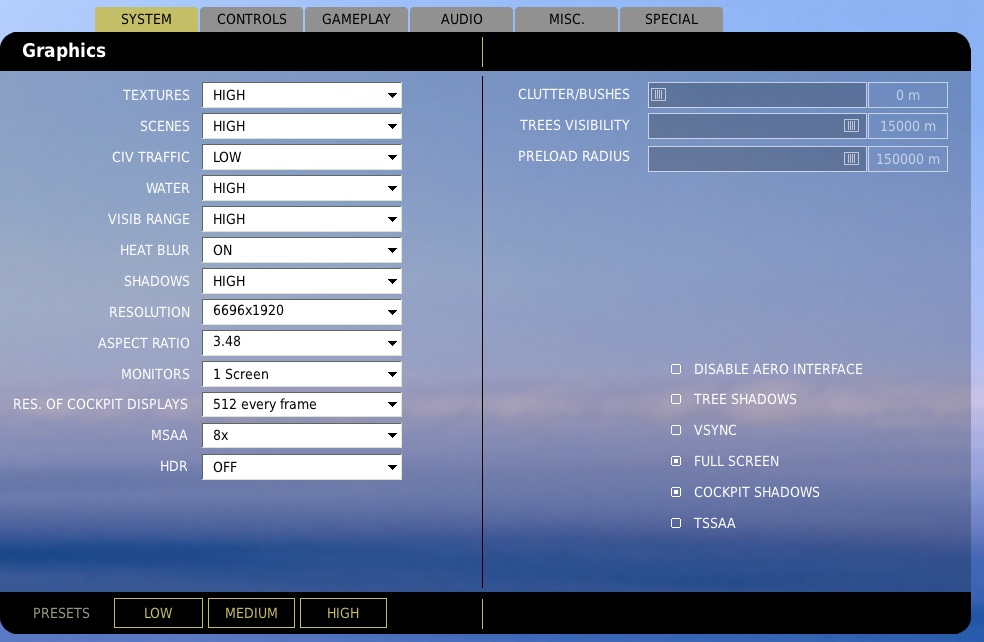Screen dimensions: 984x642
Task: Enable the TSSAA checkbox
Action: tap(676, 523)
